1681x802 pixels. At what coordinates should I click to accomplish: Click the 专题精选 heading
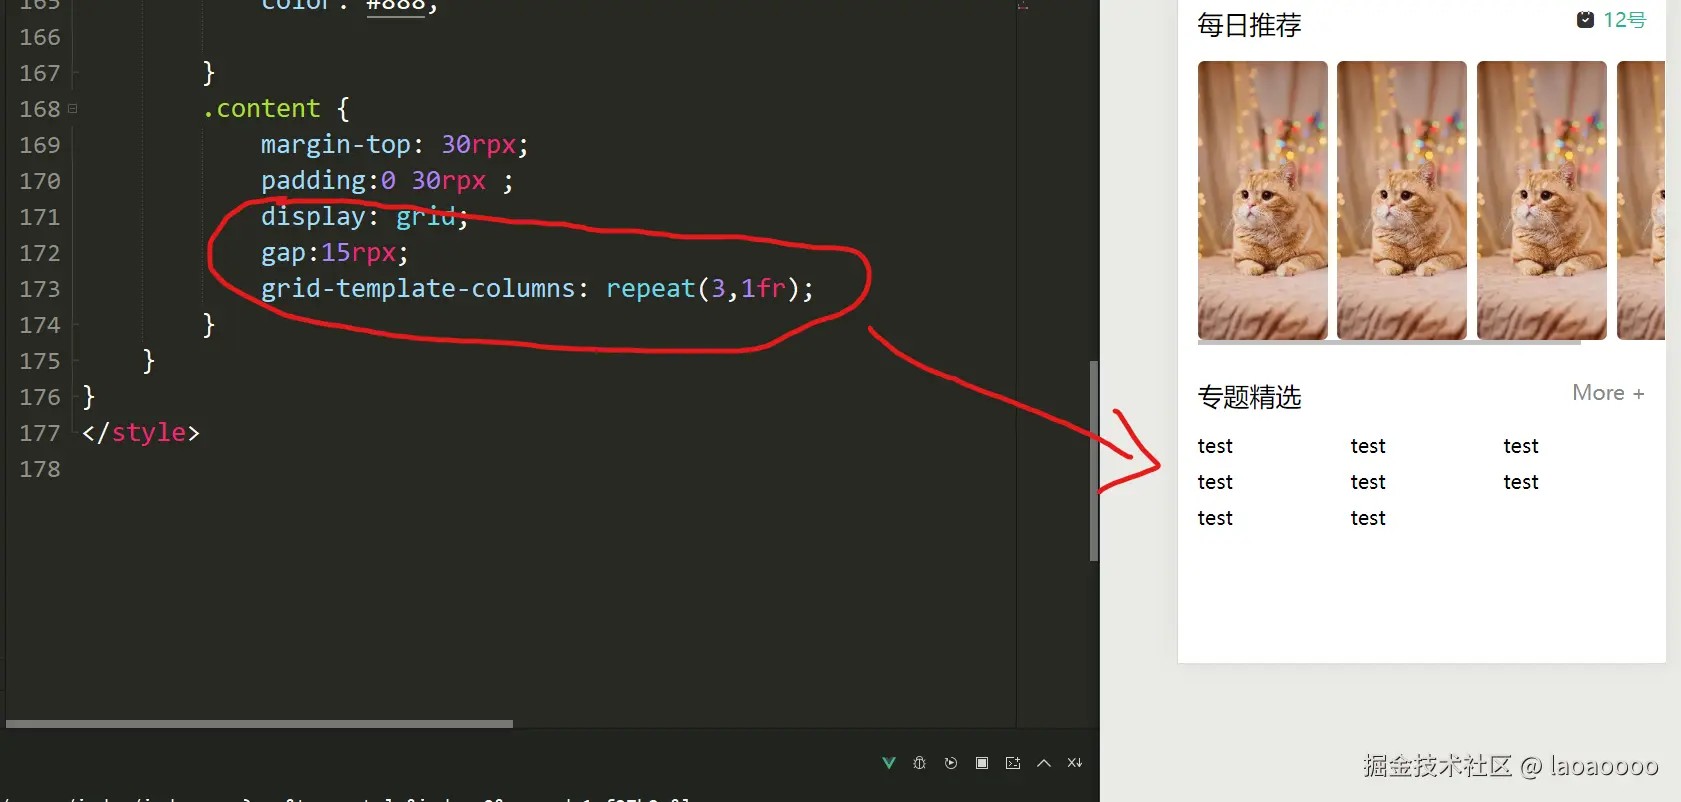click(1249, 397)
